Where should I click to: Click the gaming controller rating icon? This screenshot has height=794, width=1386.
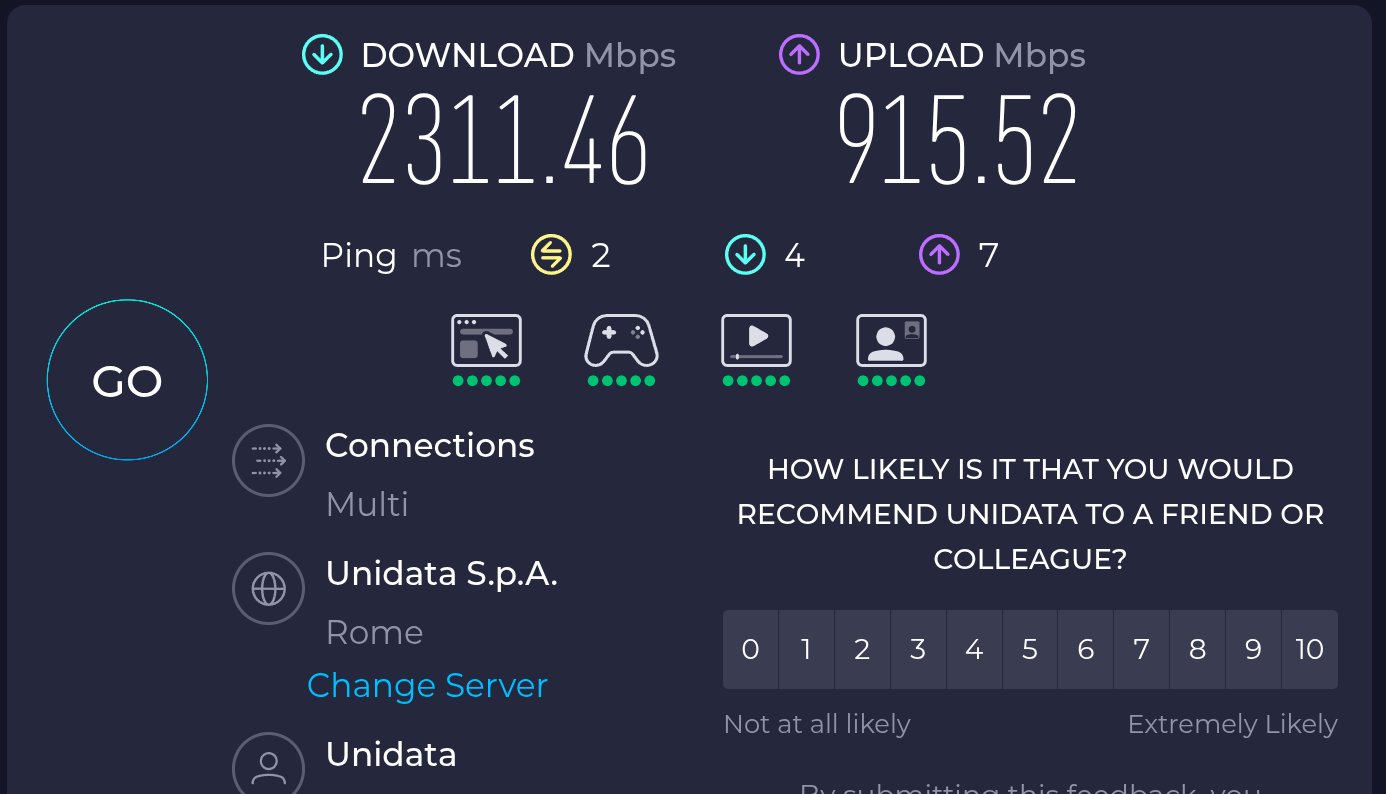(x=621, y=341)
